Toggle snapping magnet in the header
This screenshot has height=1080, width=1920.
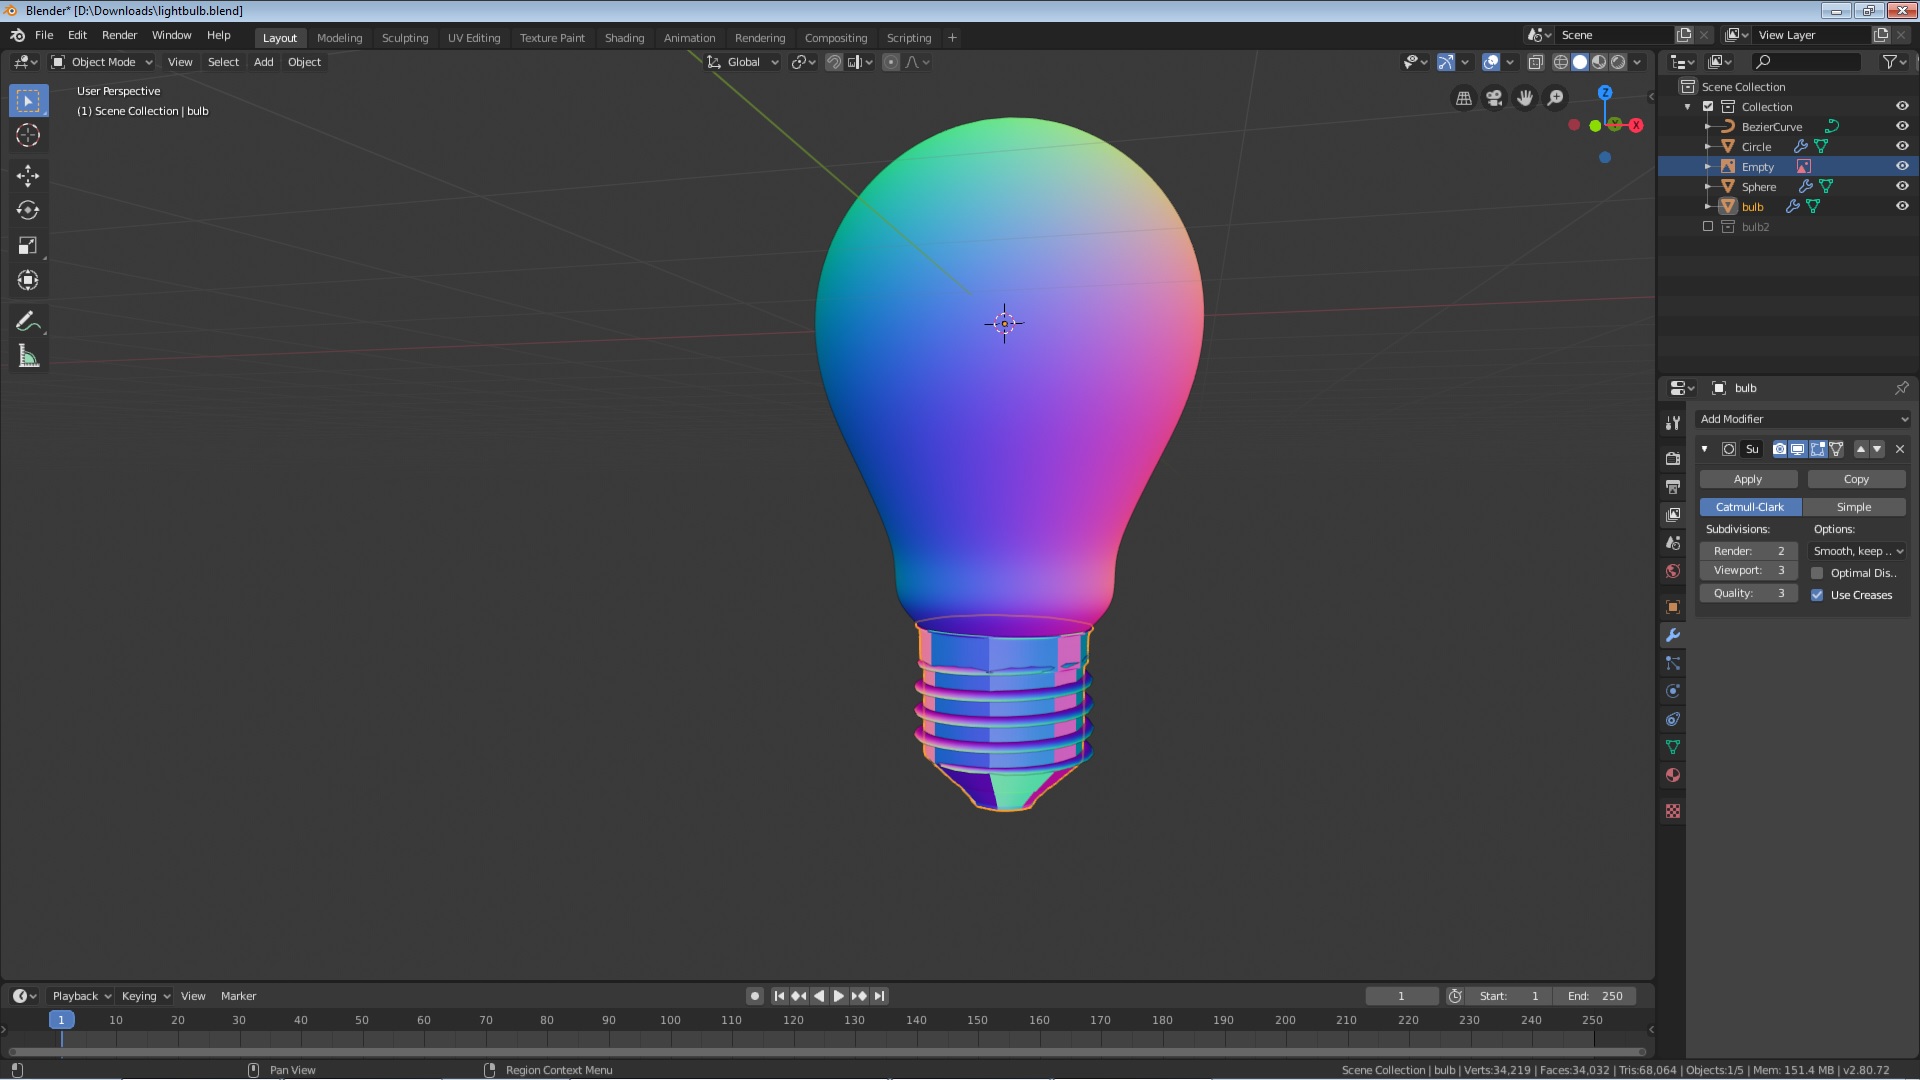point(833,62)
